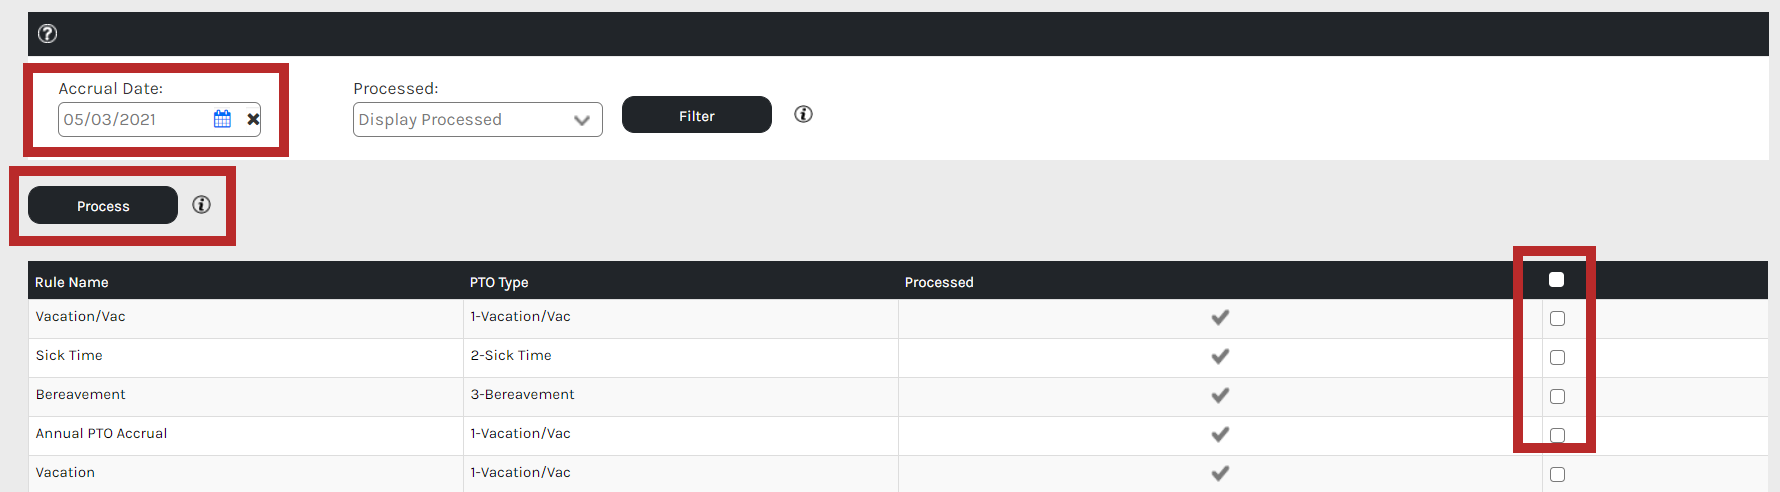Check the Bereavement rule checkbox
The width and height of the screenshot is (1780, 492).
[x=1557, y=397]
